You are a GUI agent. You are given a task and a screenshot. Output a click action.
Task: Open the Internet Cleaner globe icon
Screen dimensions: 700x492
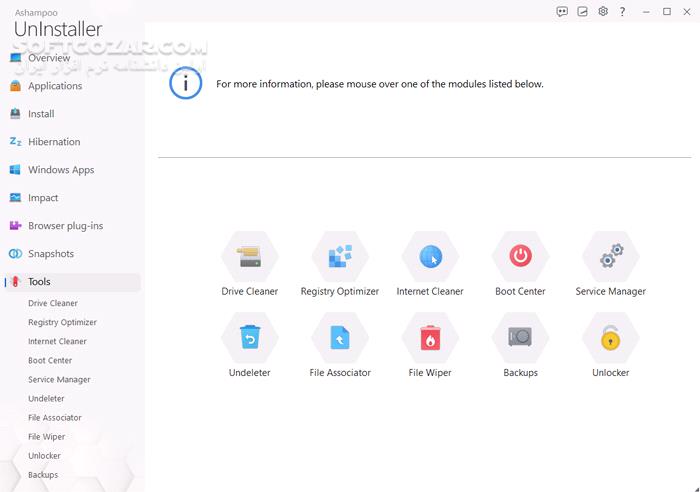pos(430,256)
